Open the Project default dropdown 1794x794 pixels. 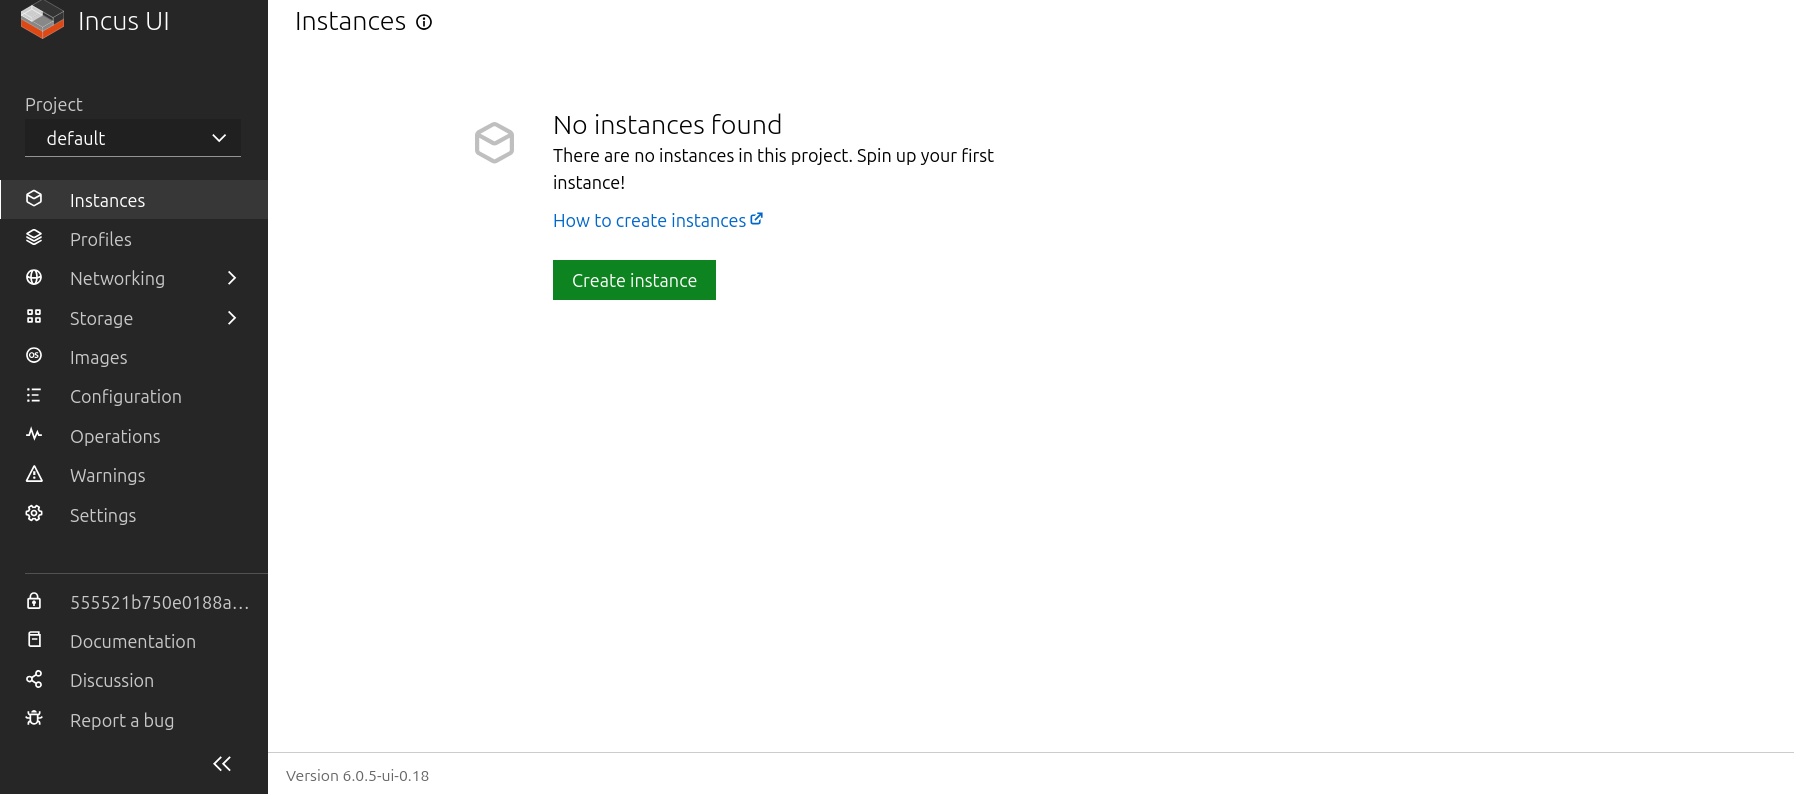click(x=133, y=138)
